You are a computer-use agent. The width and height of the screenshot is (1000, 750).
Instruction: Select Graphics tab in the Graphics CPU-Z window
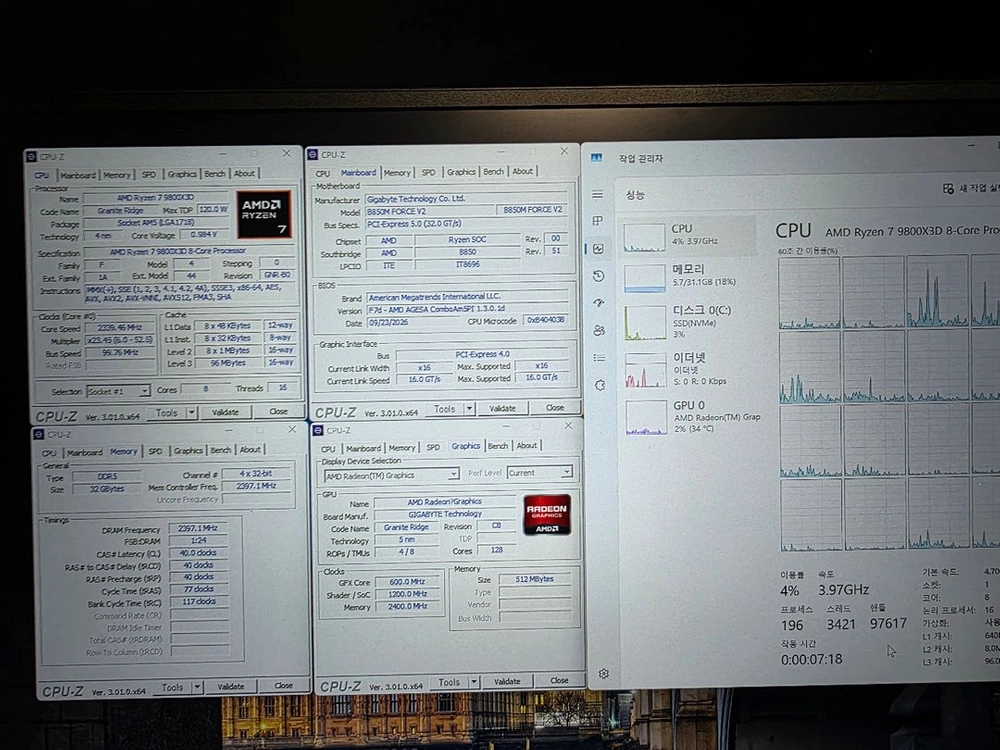pos(466,446)
